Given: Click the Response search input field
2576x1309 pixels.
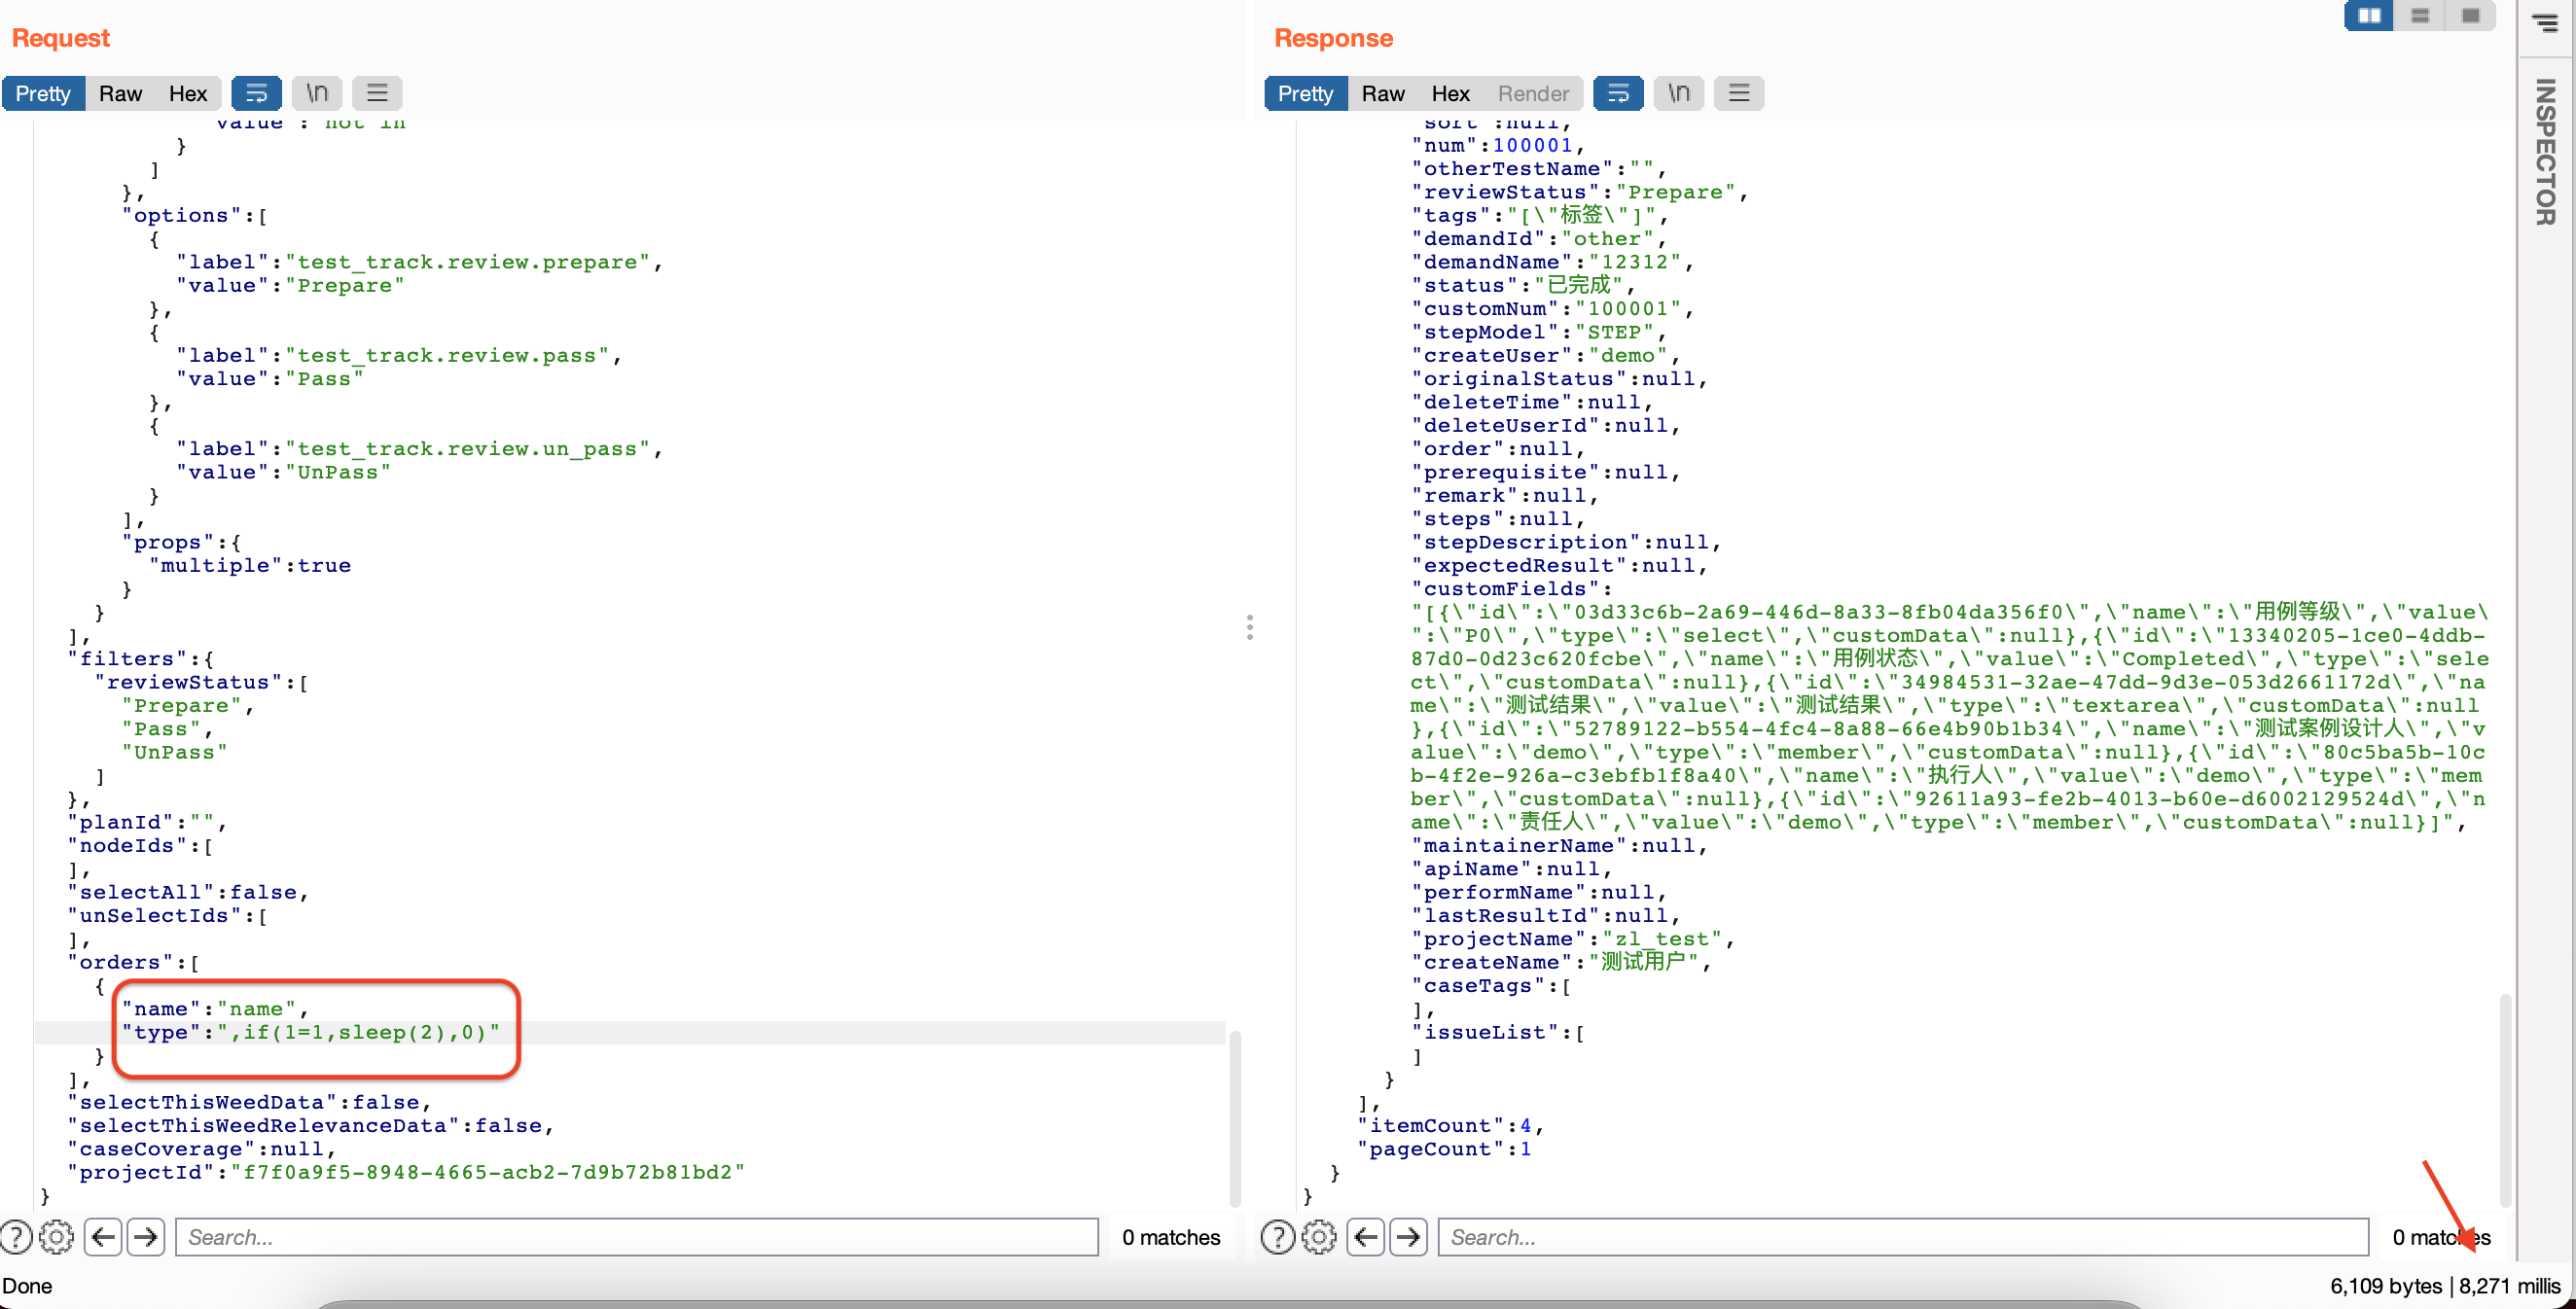Looking at the screenshot, I should point(1902,1237).
